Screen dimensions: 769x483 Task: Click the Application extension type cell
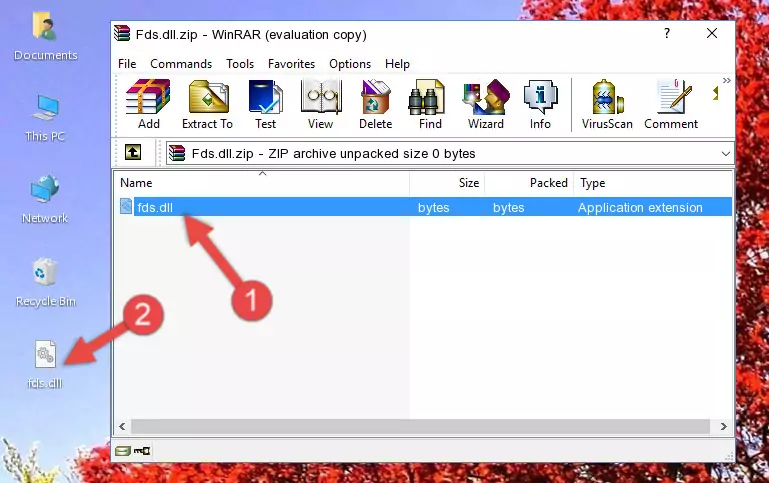[640, 207]
